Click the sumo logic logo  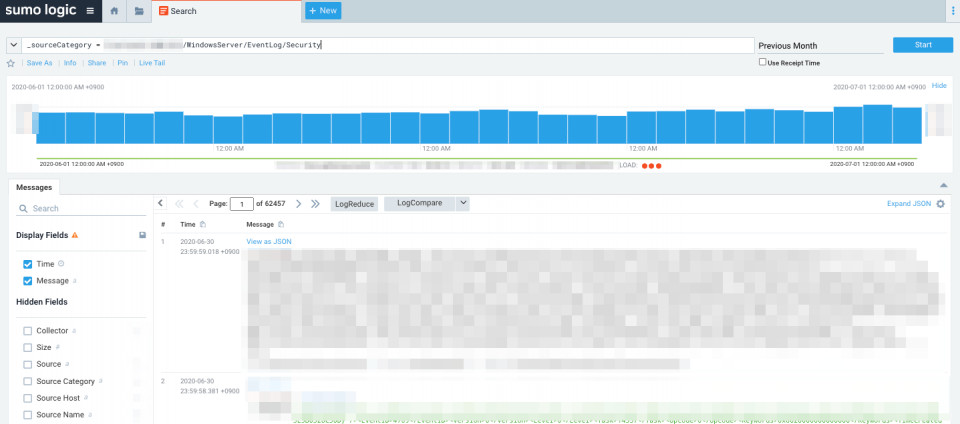(41, 10)
